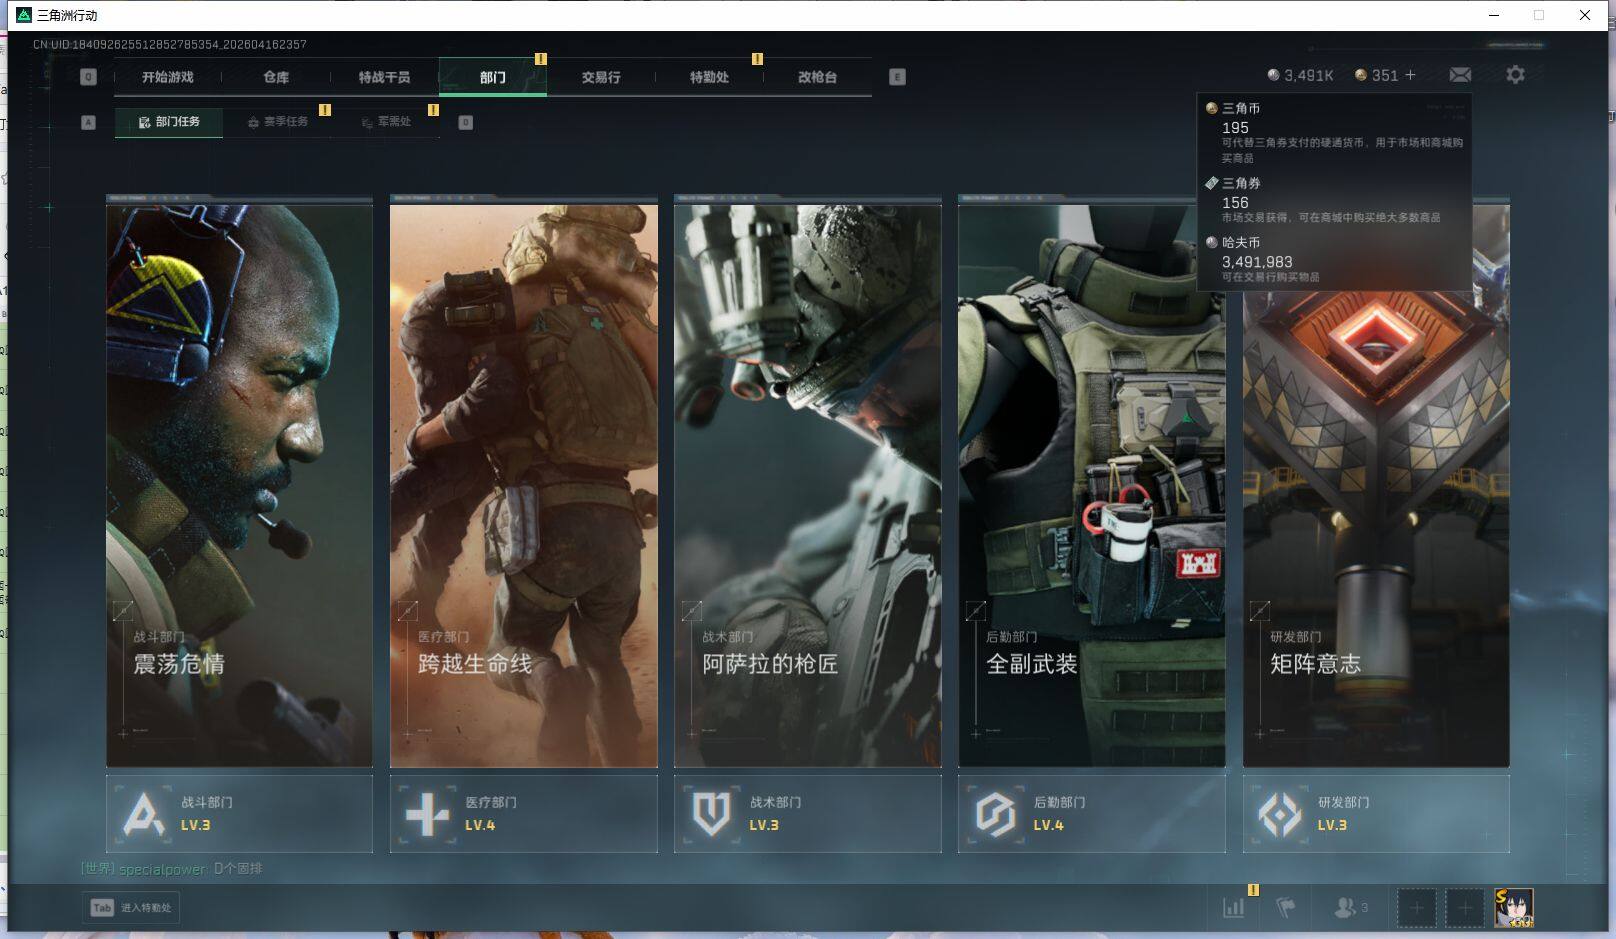
Task: Click the flags icon in bottom bar
Action: tap(1286, 907)
